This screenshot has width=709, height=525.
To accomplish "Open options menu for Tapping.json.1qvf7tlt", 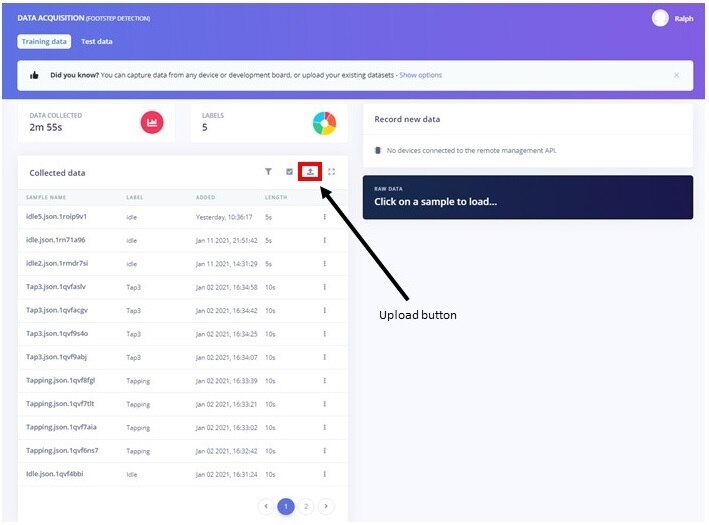I will coord(325,404).
